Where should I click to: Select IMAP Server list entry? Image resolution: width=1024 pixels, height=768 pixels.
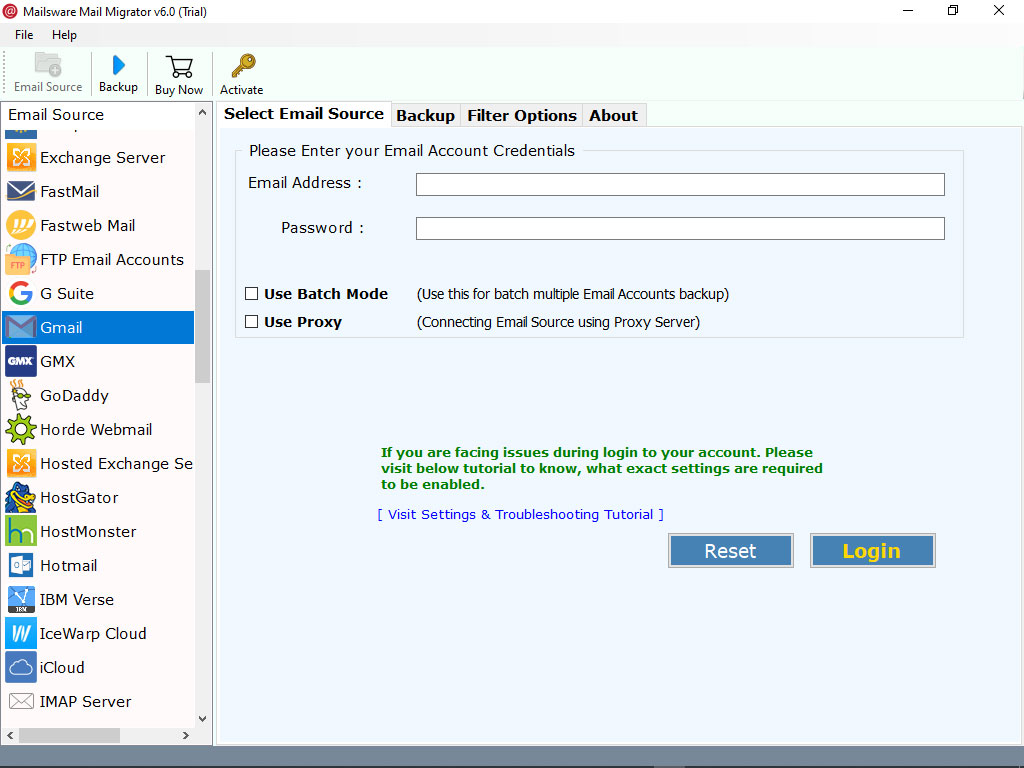pos(98,701)
